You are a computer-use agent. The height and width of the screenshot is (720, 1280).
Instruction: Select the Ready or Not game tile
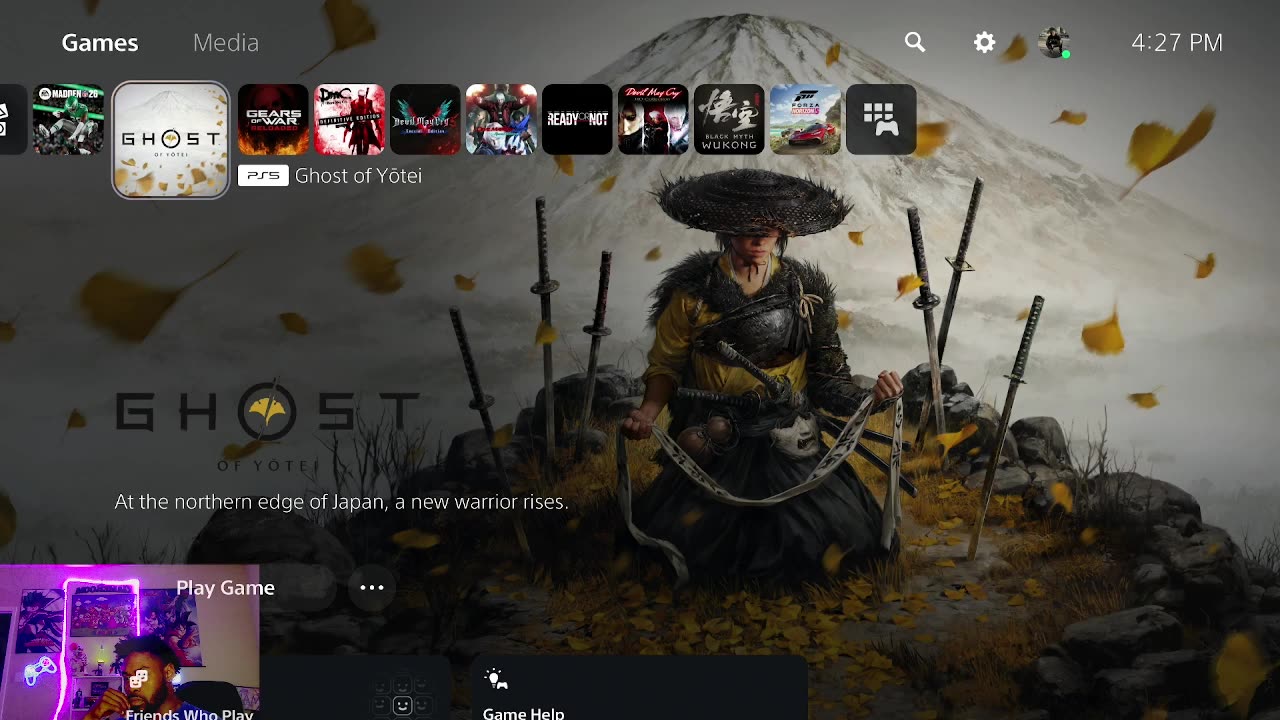577,120
